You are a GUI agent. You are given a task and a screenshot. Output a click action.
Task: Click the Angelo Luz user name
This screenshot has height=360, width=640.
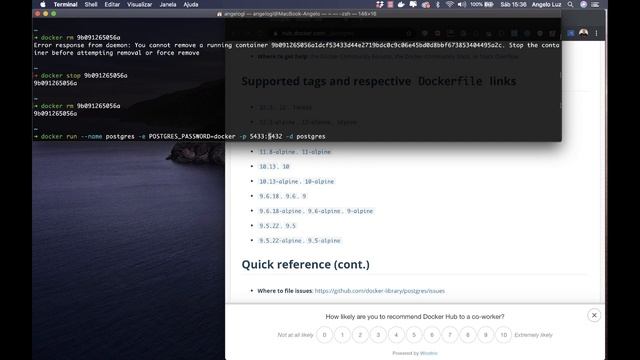point(547,4)
